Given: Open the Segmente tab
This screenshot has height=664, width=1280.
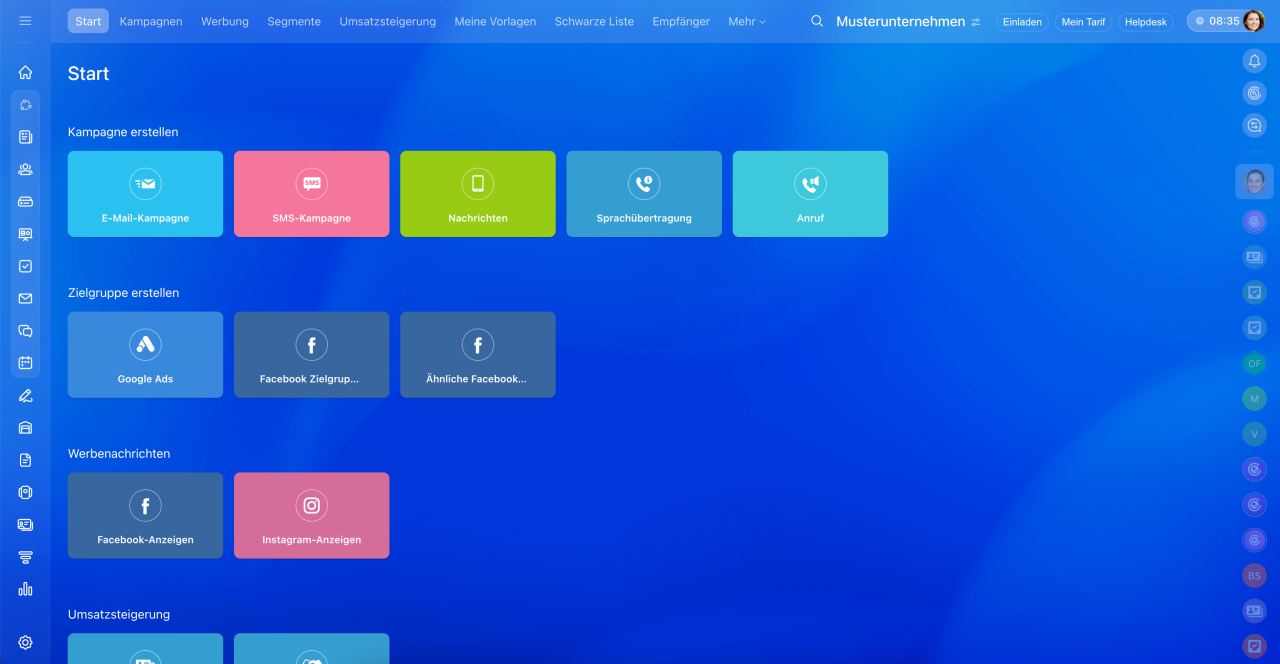Looking at the screenshot, I should pyautogui.click(x=294, y=21).
